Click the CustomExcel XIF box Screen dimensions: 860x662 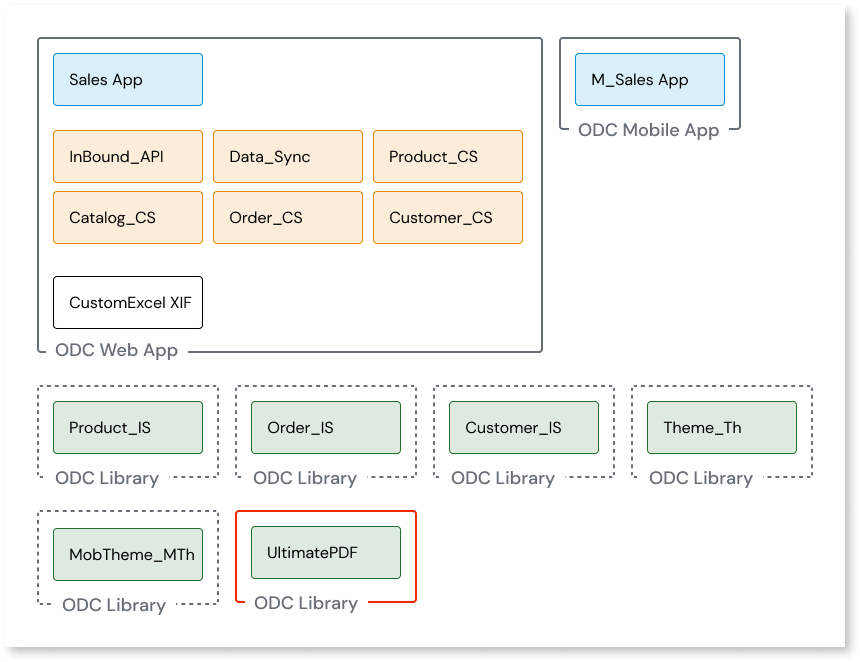[x=128, y=303]
